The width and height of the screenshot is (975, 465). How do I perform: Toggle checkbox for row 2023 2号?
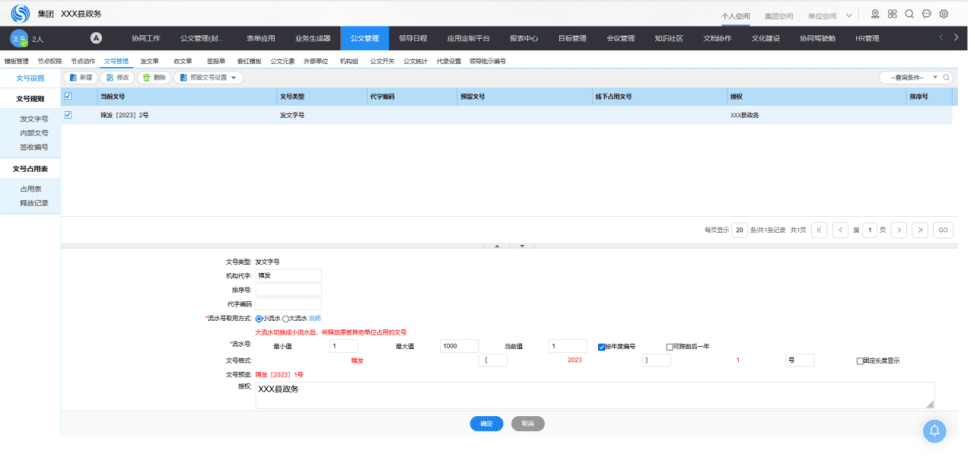click(68, 115)
